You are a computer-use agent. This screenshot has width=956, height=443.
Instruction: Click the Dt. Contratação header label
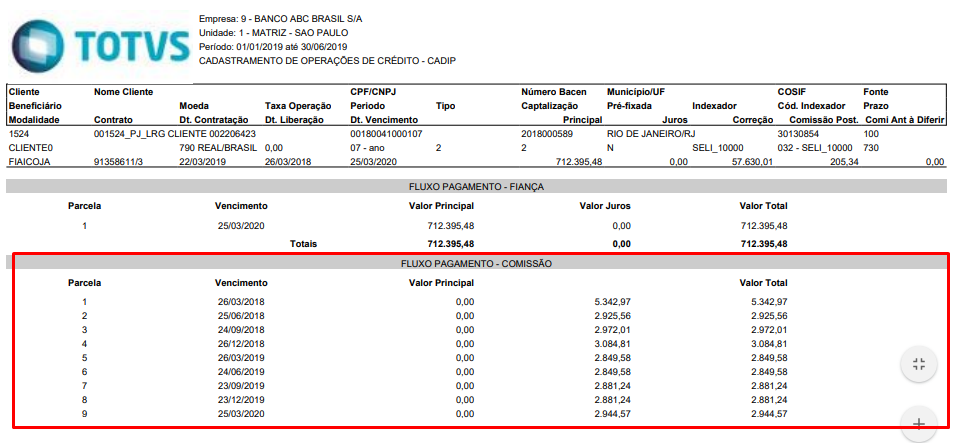(x=214, y=120)
